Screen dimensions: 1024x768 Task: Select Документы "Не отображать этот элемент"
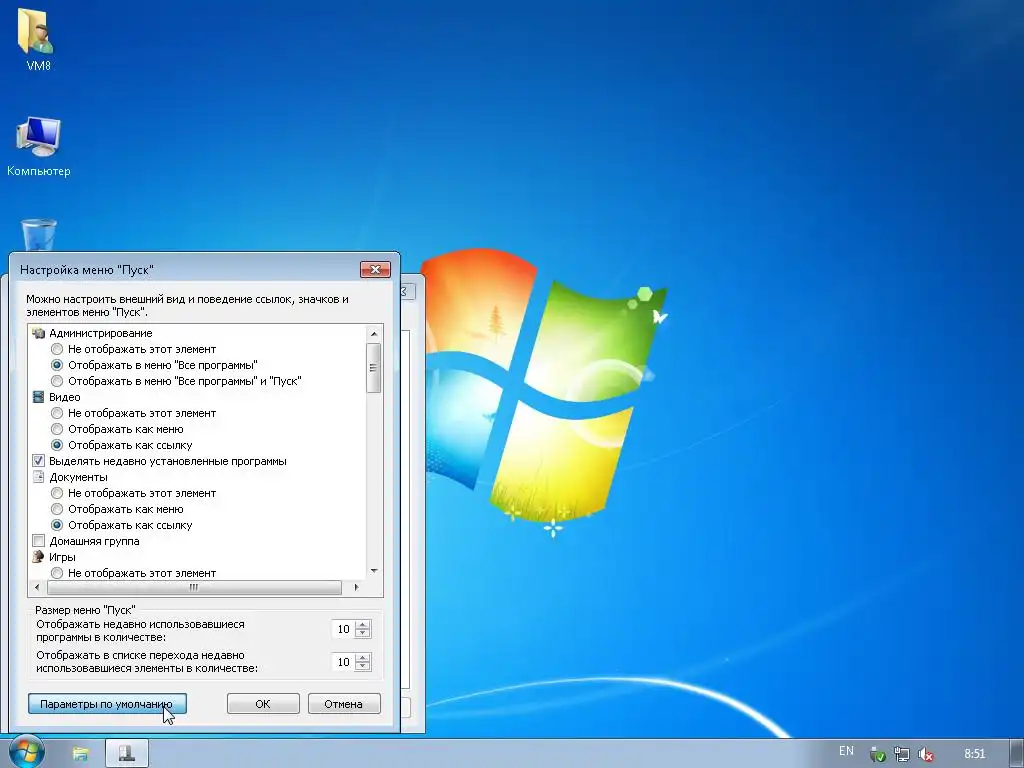[x=57, y=493]
